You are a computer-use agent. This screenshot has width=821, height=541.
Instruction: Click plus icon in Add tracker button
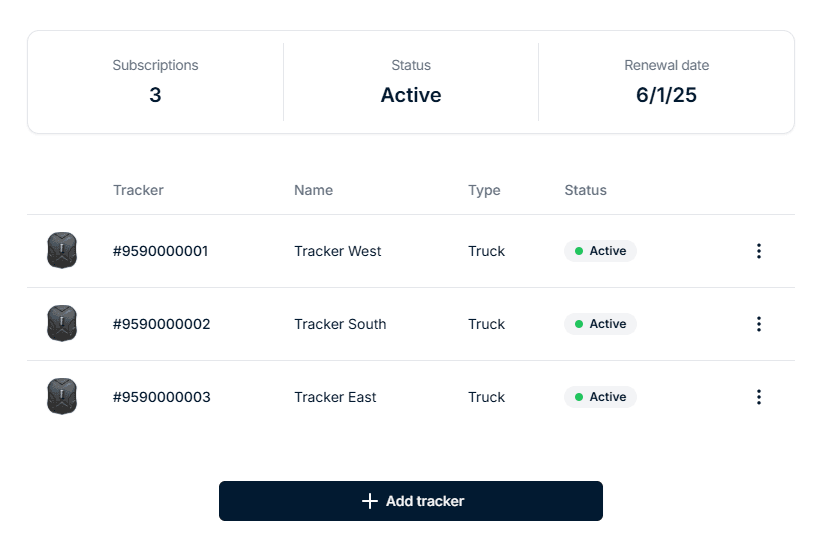click(x=370, y=501)
